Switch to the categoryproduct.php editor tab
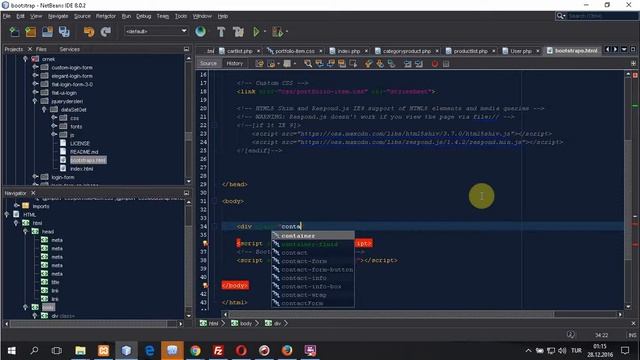 pyautogui.click(x=407, y=51)
